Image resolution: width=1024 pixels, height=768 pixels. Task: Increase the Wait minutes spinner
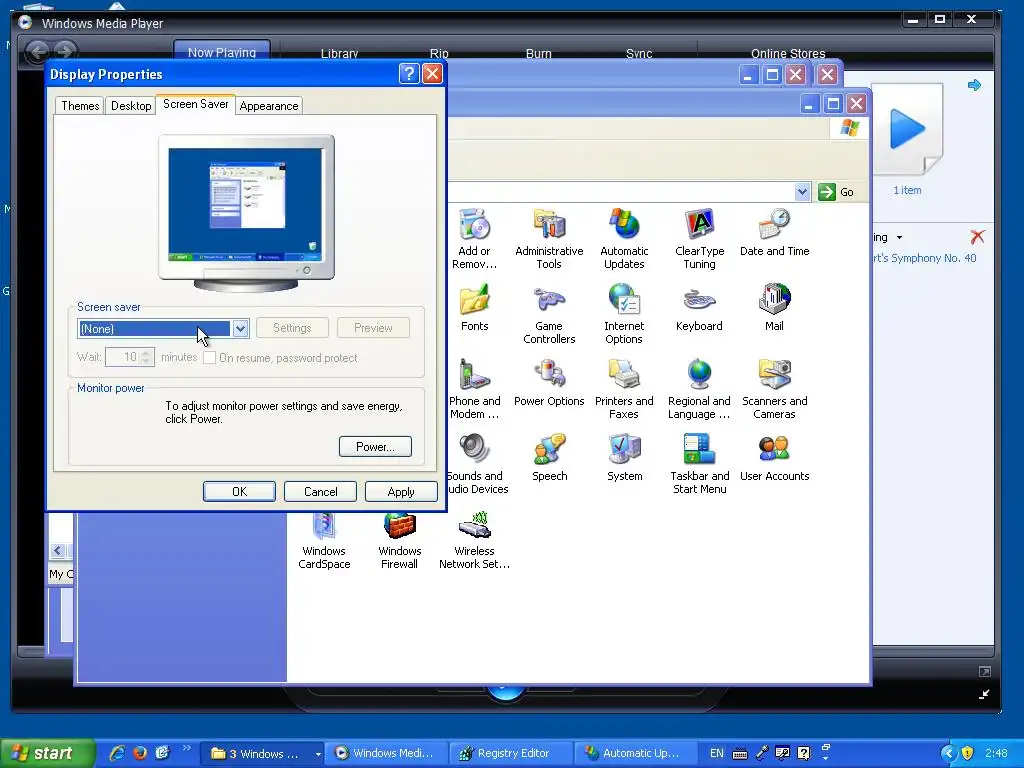[x=146, y=353]
